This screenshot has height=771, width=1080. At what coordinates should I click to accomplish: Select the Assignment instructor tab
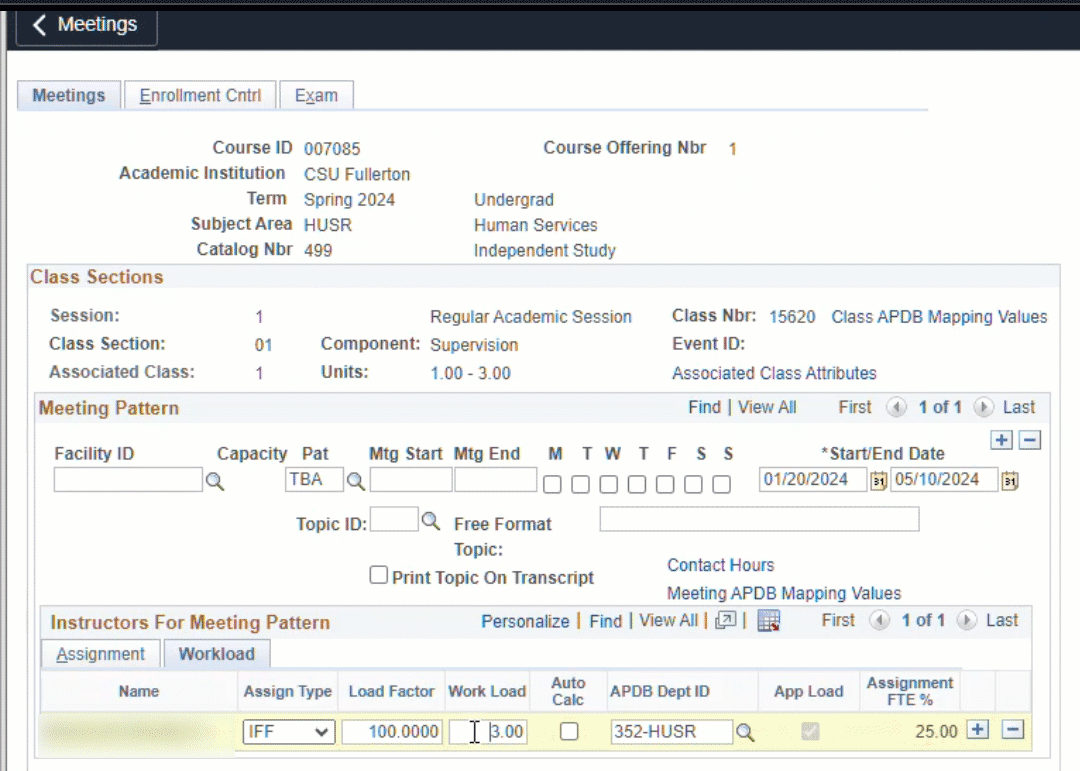click(x=100, y=654)
